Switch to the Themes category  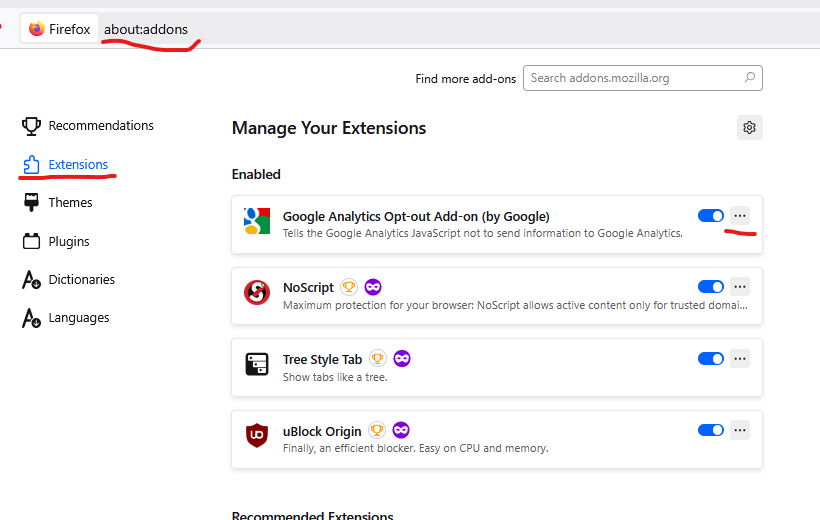coord(58,202)
